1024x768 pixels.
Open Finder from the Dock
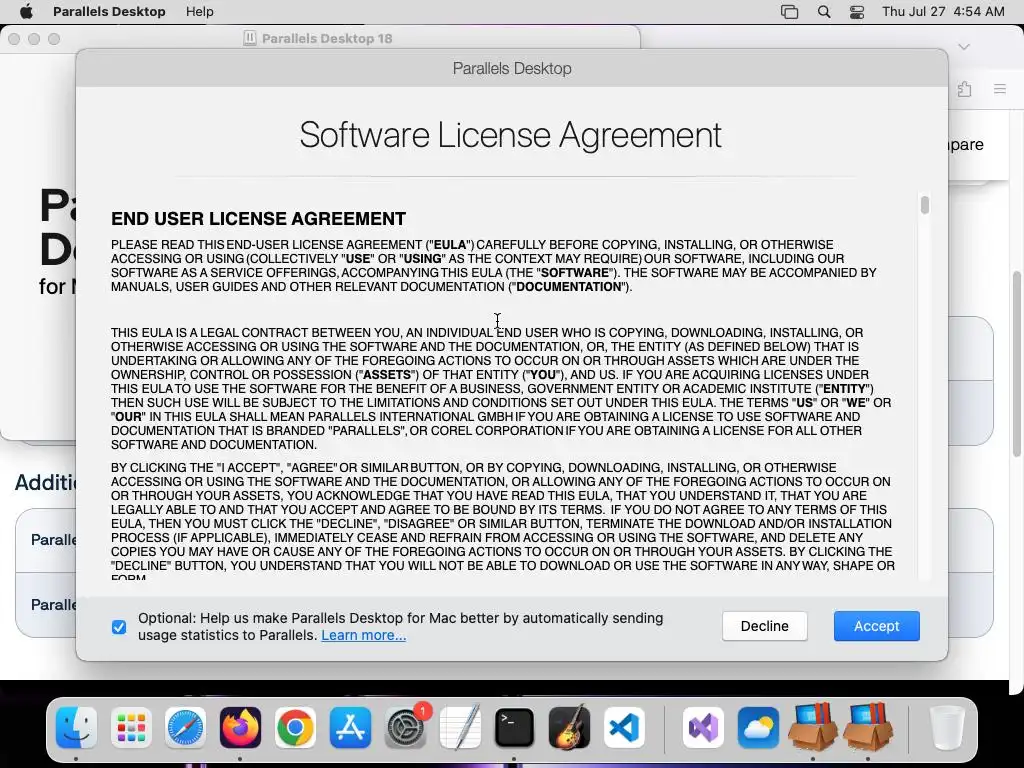click(76, 727)
